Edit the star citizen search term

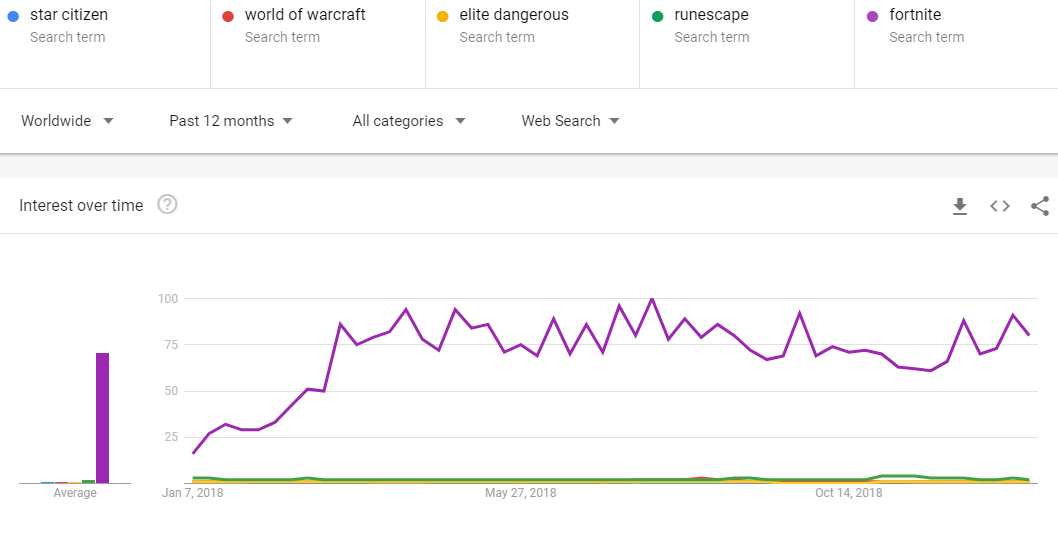coord(105,44)
